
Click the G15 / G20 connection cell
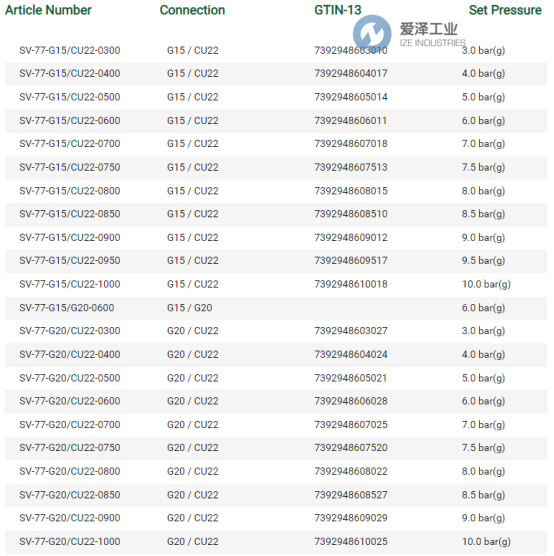click(x=190, y=308)
